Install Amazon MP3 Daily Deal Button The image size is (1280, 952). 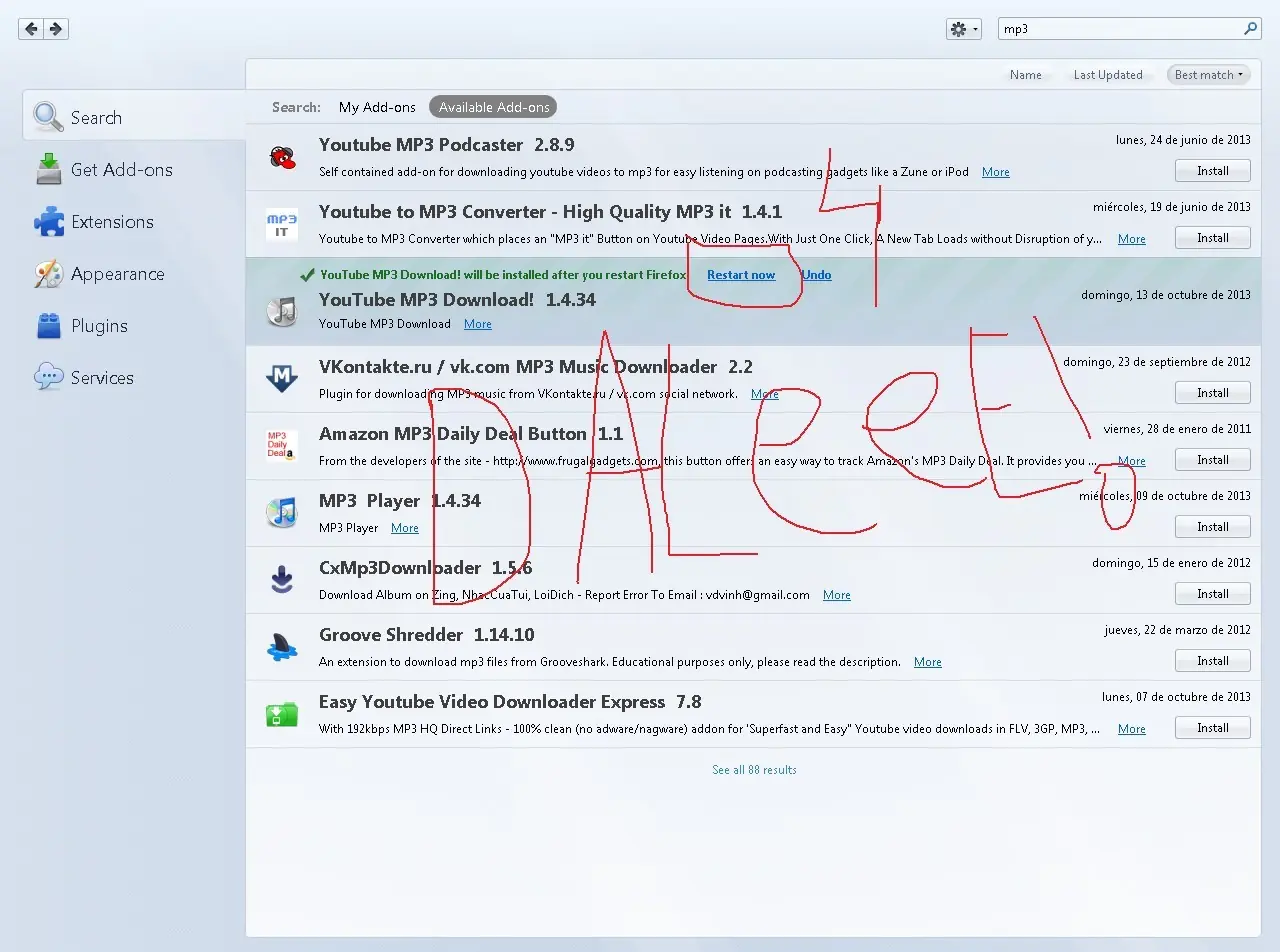point(1212,460)
